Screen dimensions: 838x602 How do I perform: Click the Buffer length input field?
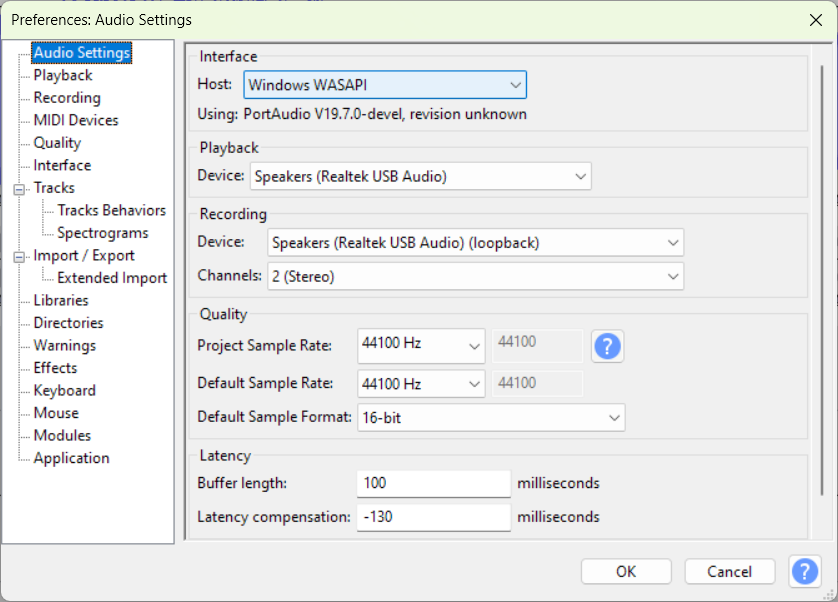click(x=433, y=484)
